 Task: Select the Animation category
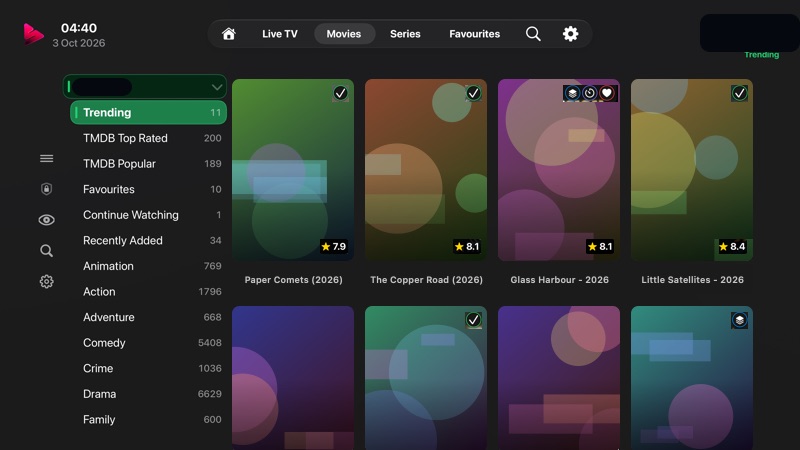(x=148, y=266)
